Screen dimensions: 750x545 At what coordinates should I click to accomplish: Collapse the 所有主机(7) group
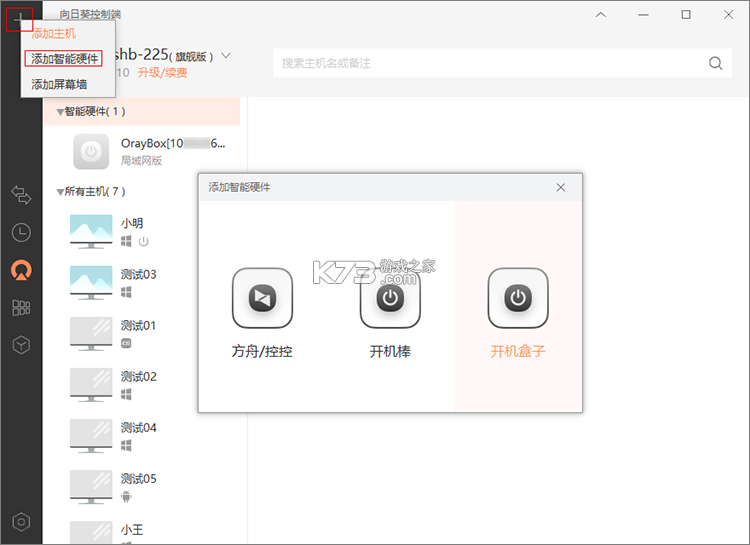coord(60,192)
